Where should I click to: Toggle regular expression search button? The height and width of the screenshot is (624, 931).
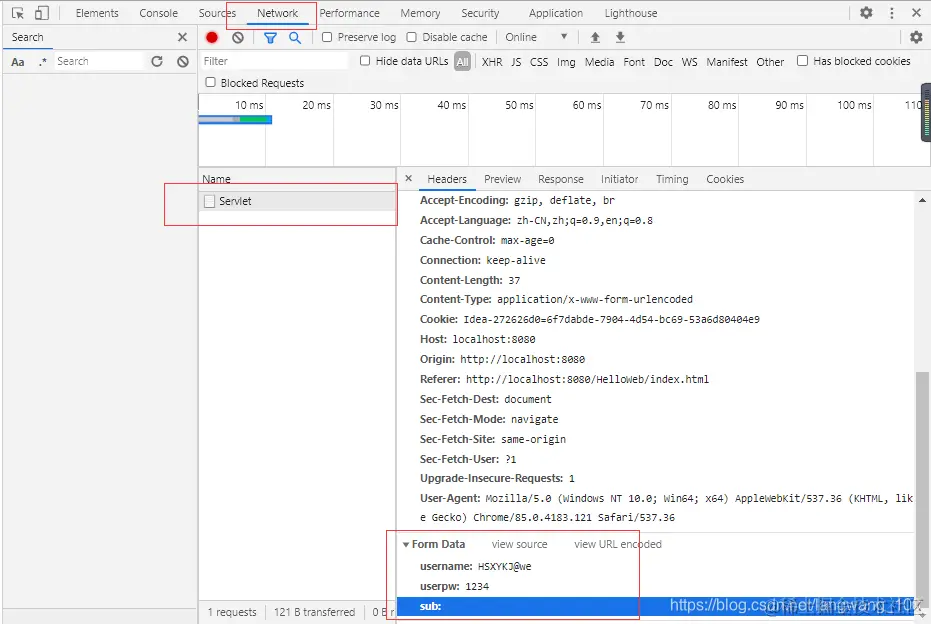[43, 62]
